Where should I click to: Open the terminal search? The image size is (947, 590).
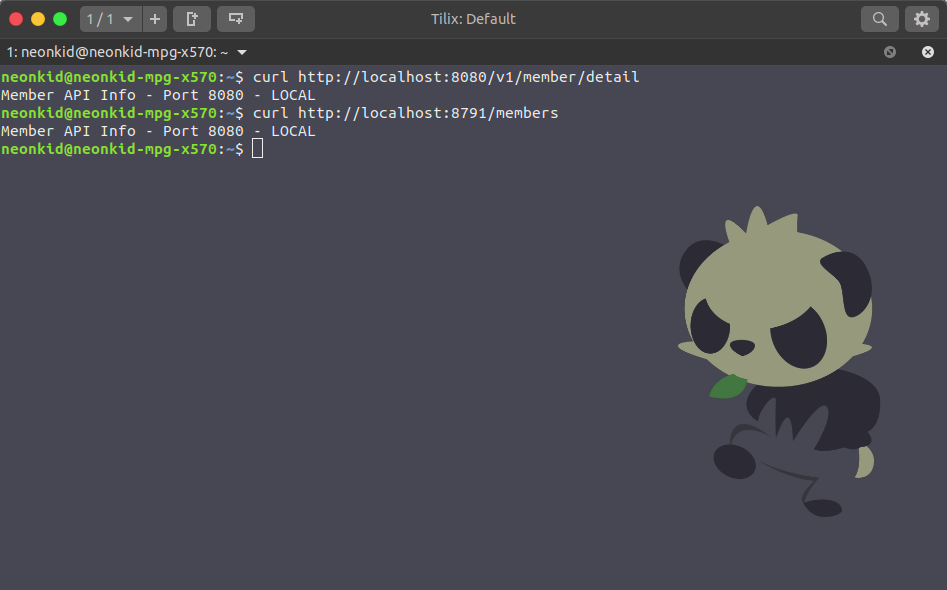879,19
